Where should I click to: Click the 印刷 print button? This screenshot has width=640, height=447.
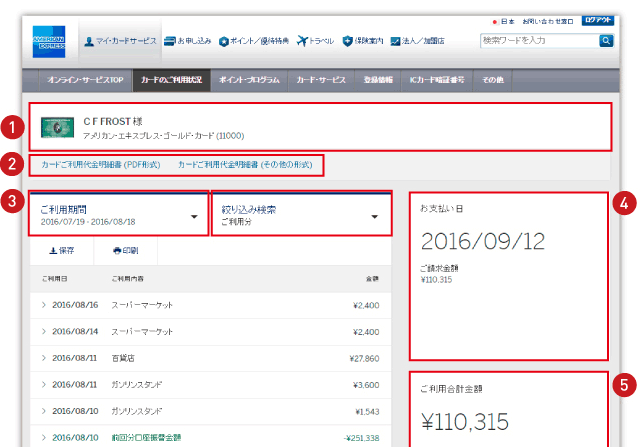(x=126, y=250)
